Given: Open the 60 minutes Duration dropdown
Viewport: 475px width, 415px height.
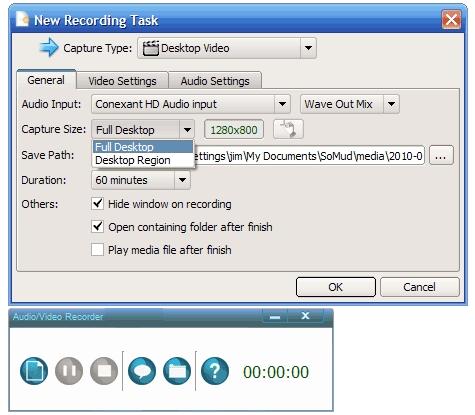Looking at the screenshot, I should click(141, 180).
